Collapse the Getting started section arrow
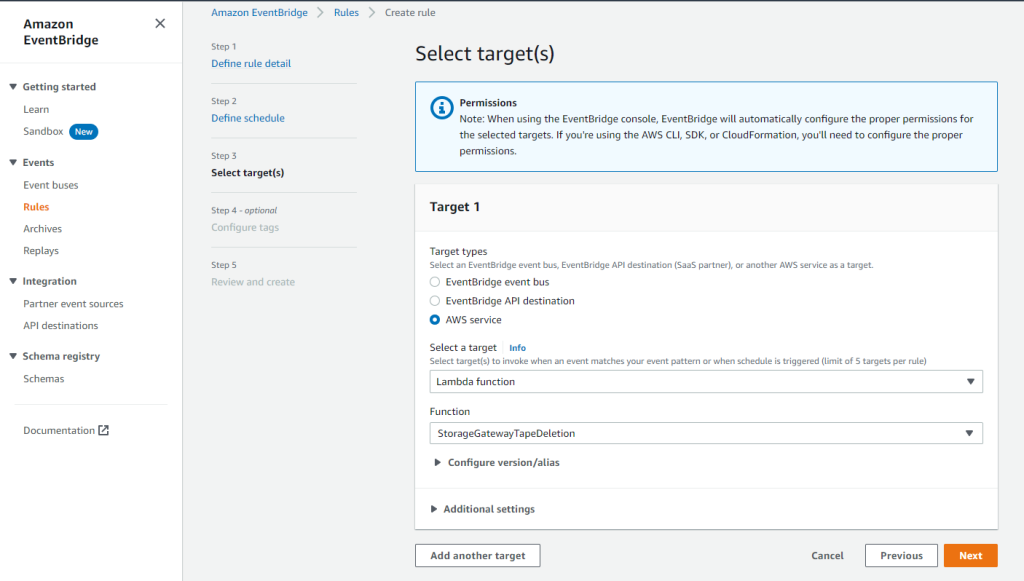The height and width of the screenshot is (581, 1024). 13,87
